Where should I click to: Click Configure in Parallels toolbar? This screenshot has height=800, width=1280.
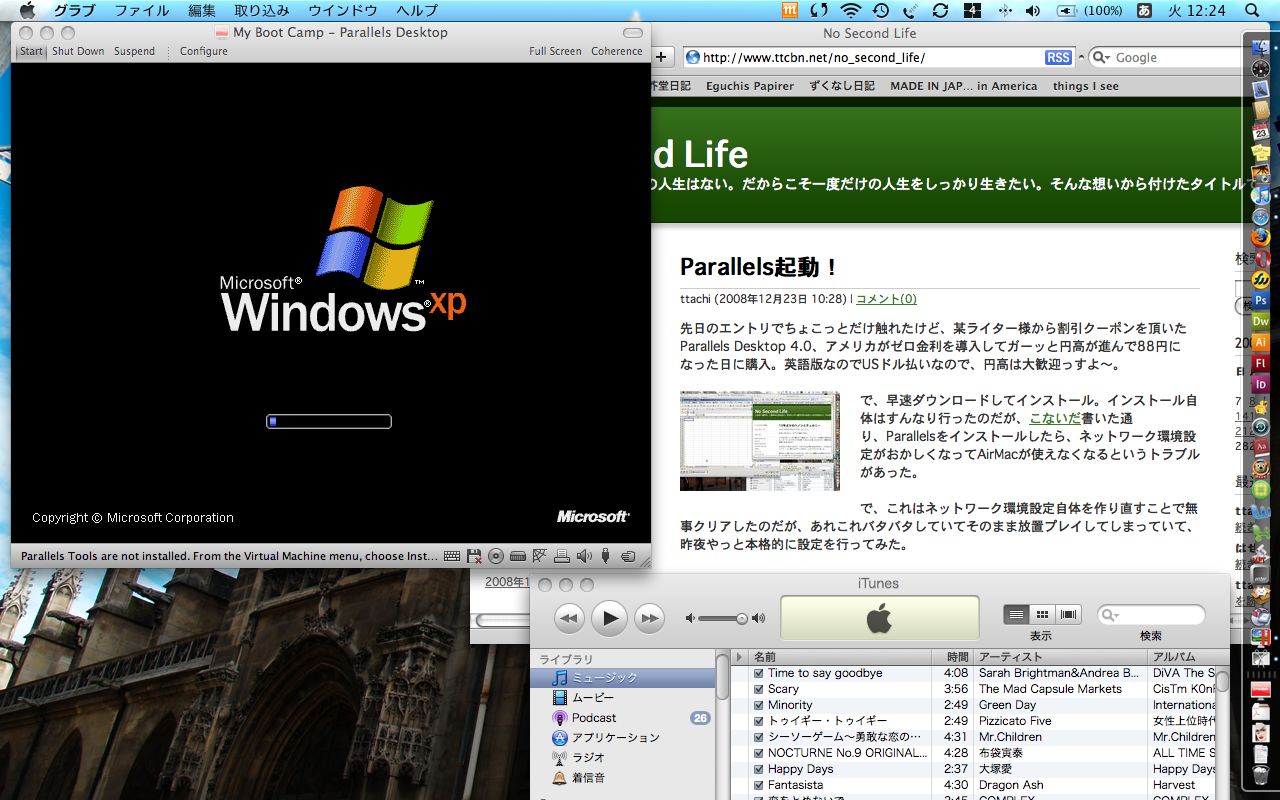pyautogui.click(x=204, y=51)
